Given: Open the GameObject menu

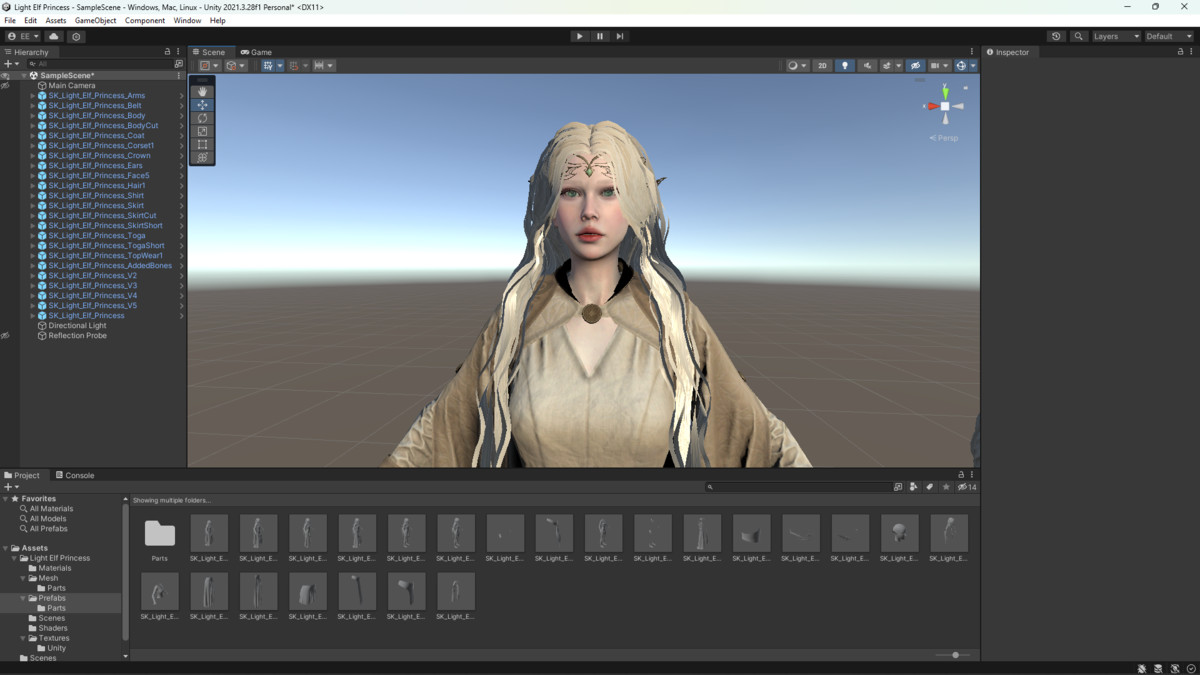Looking at the screenshot, I should click(x=95, y=20).
